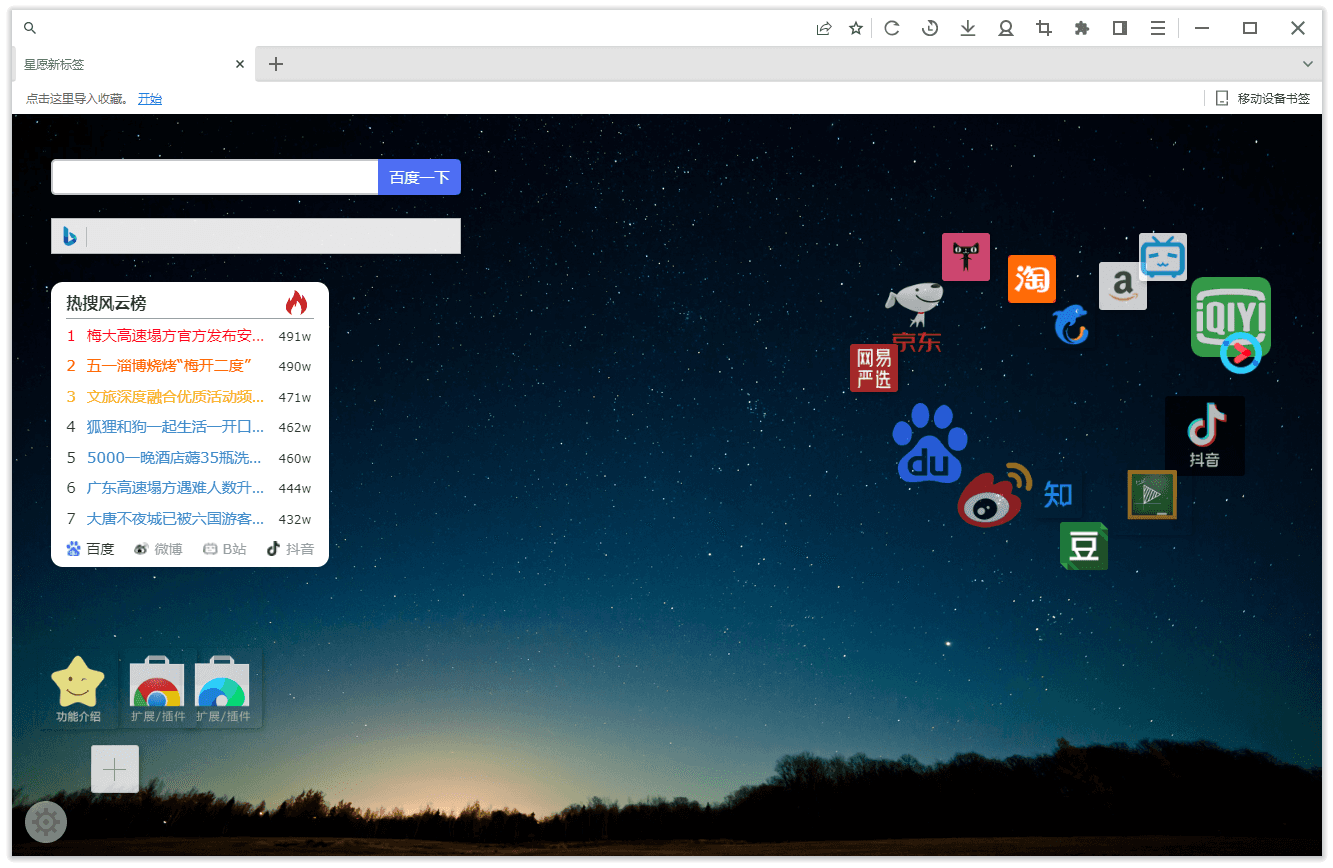Image resolution: width=1333 pixels, height=868 pixels.
Task: Click the browser extensions puzzle icon
Action: coord(1081,28)
